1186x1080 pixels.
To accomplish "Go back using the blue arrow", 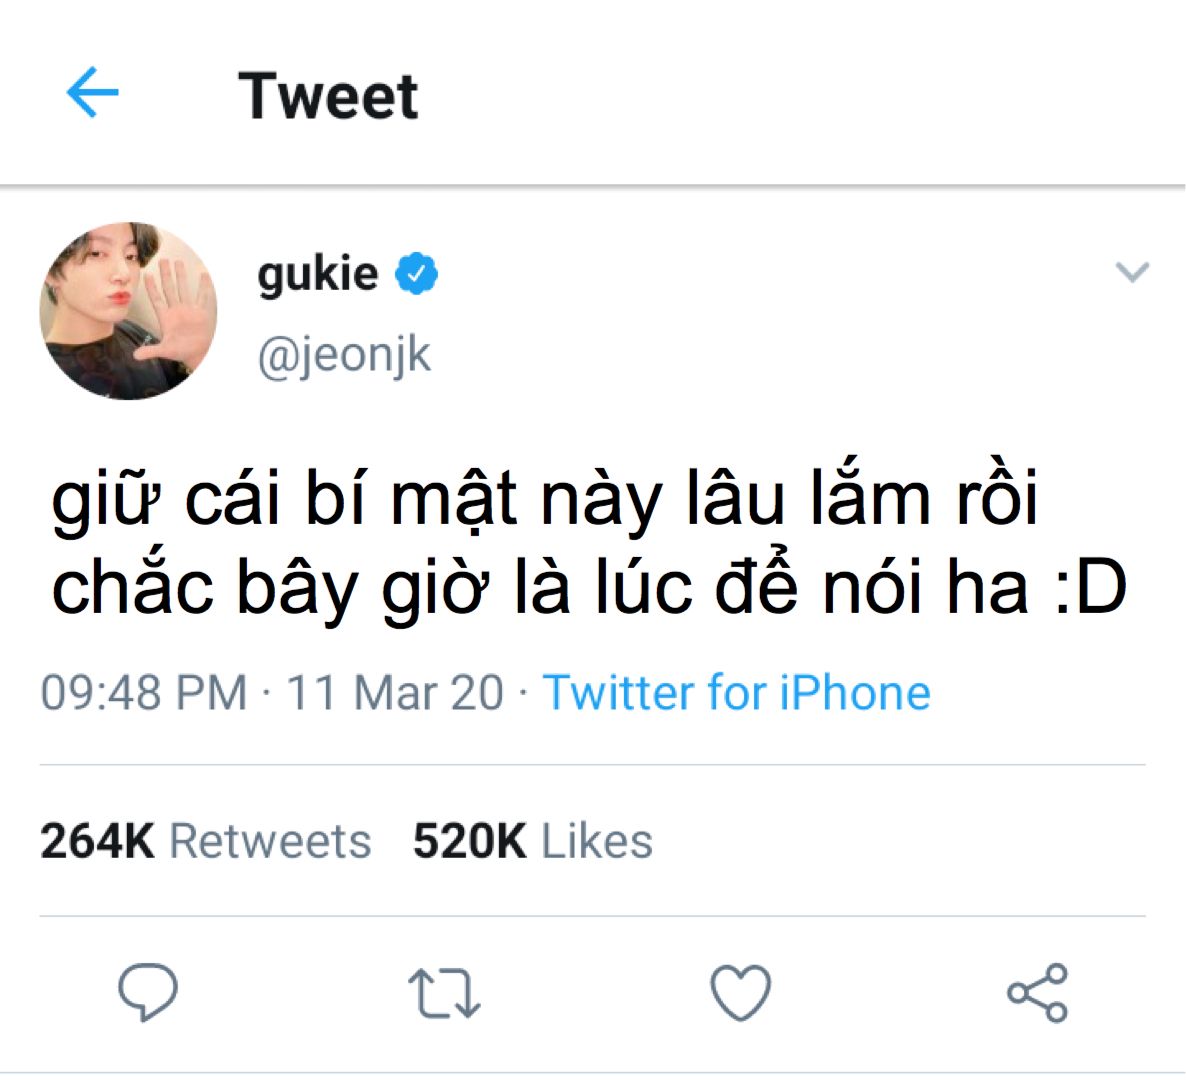I will (92, 93).
